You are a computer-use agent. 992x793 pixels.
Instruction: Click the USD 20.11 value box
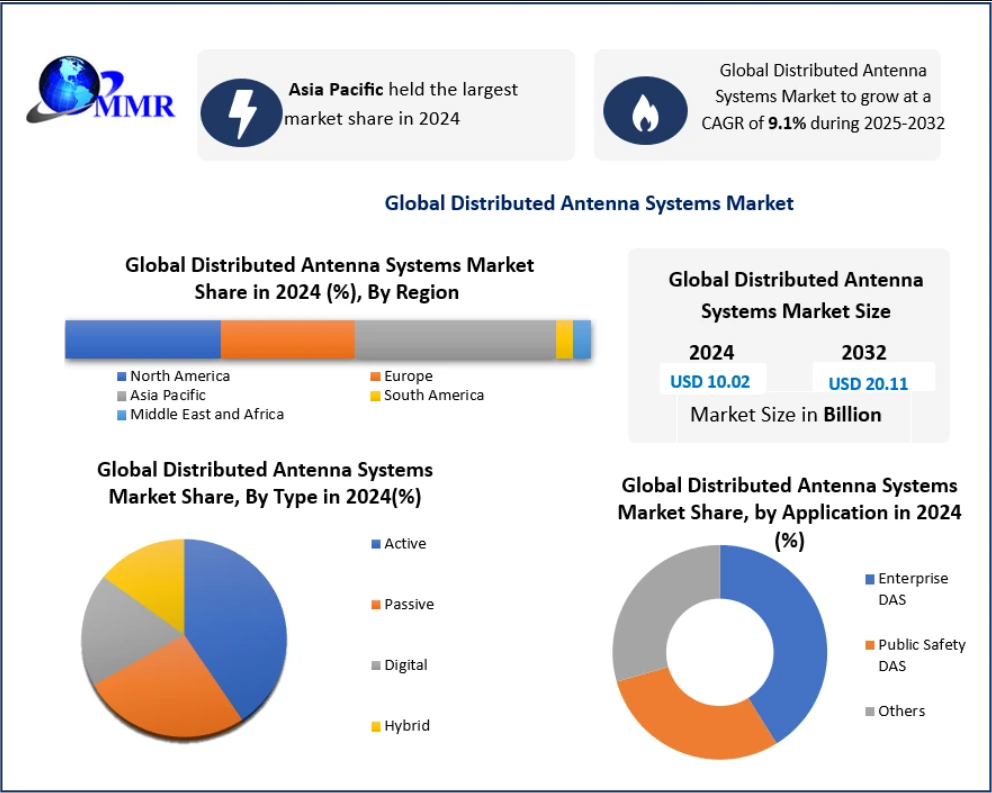868,383
